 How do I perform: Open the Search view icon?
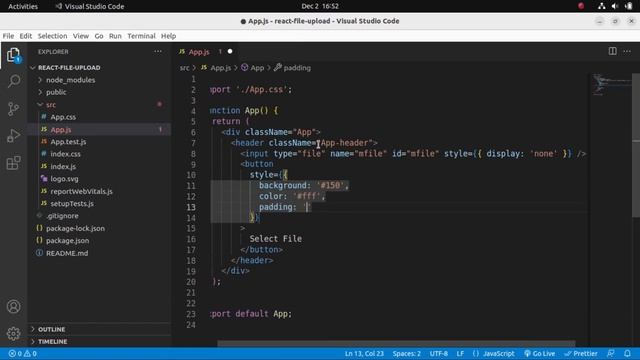(13, 81)
